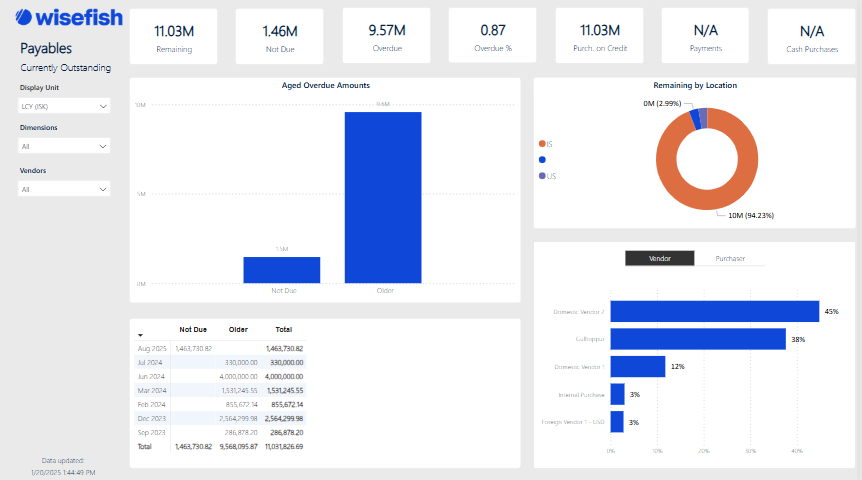Click the Older bar in chart
The height and width of the screenshot is (480, 862).
(x=383, y=197)
